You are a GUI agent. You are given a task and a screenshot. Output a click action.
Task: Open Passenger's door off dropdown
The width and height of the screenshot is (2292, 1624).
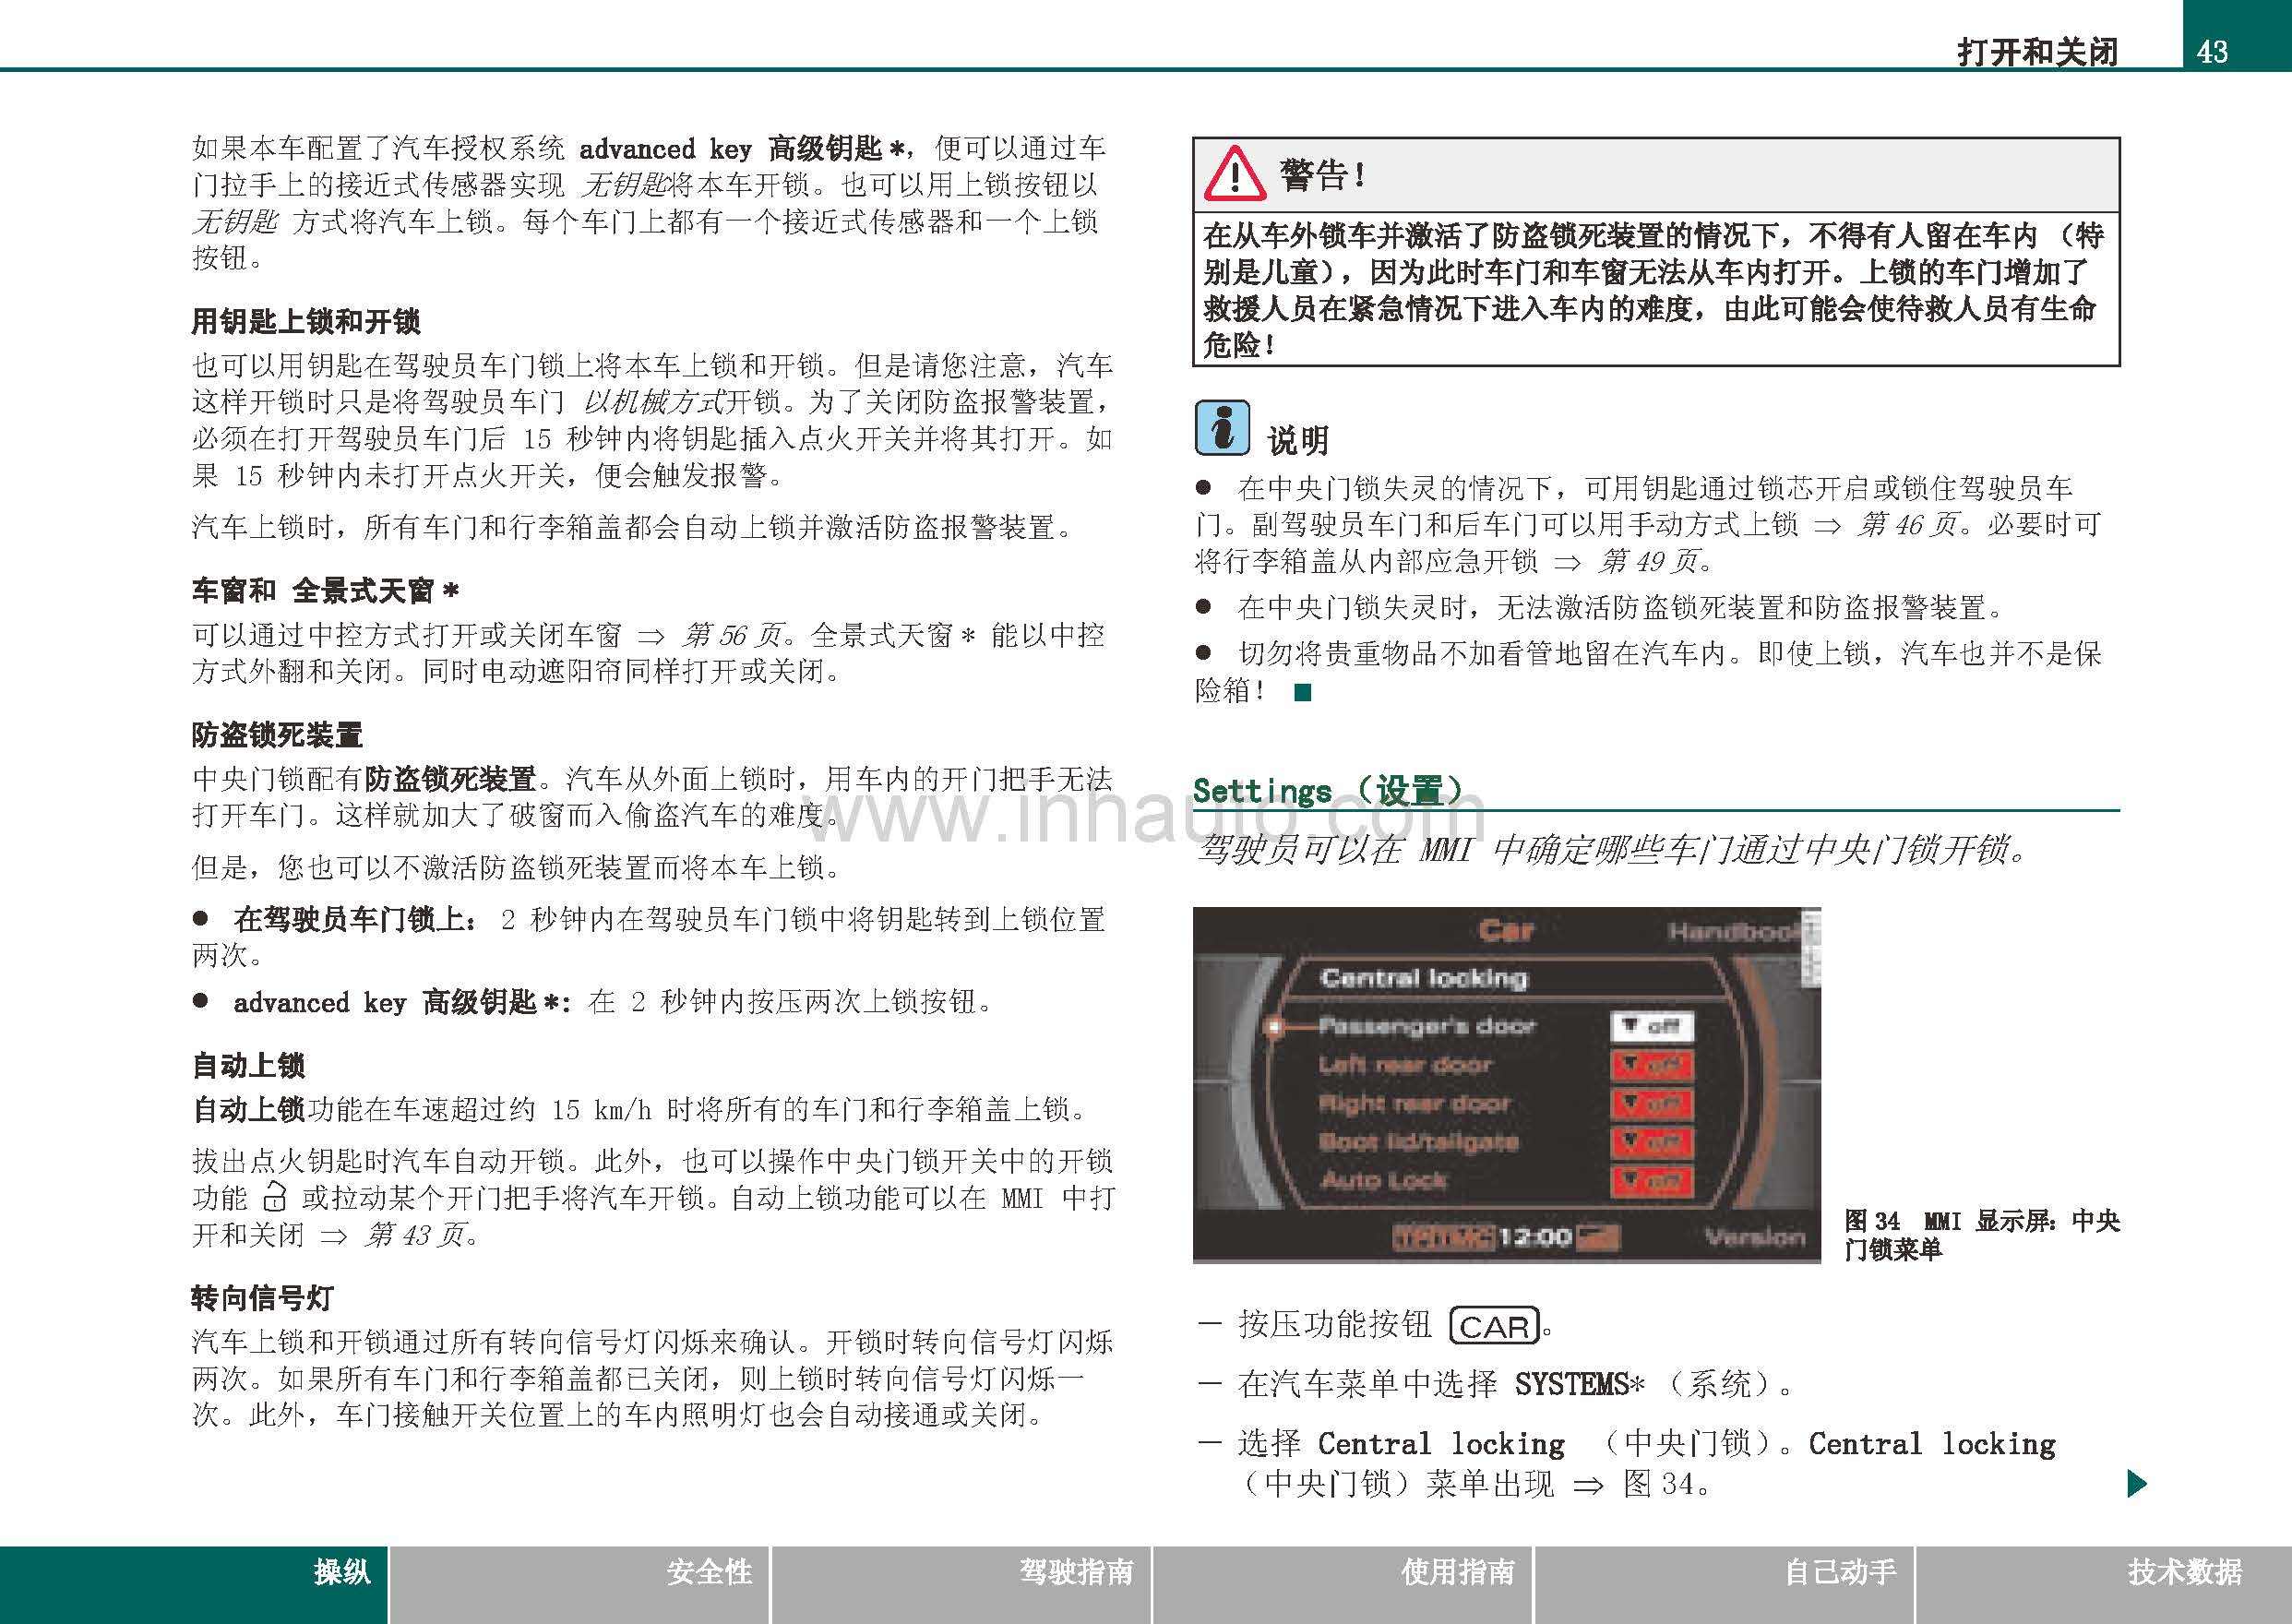pos(1651,1026)
